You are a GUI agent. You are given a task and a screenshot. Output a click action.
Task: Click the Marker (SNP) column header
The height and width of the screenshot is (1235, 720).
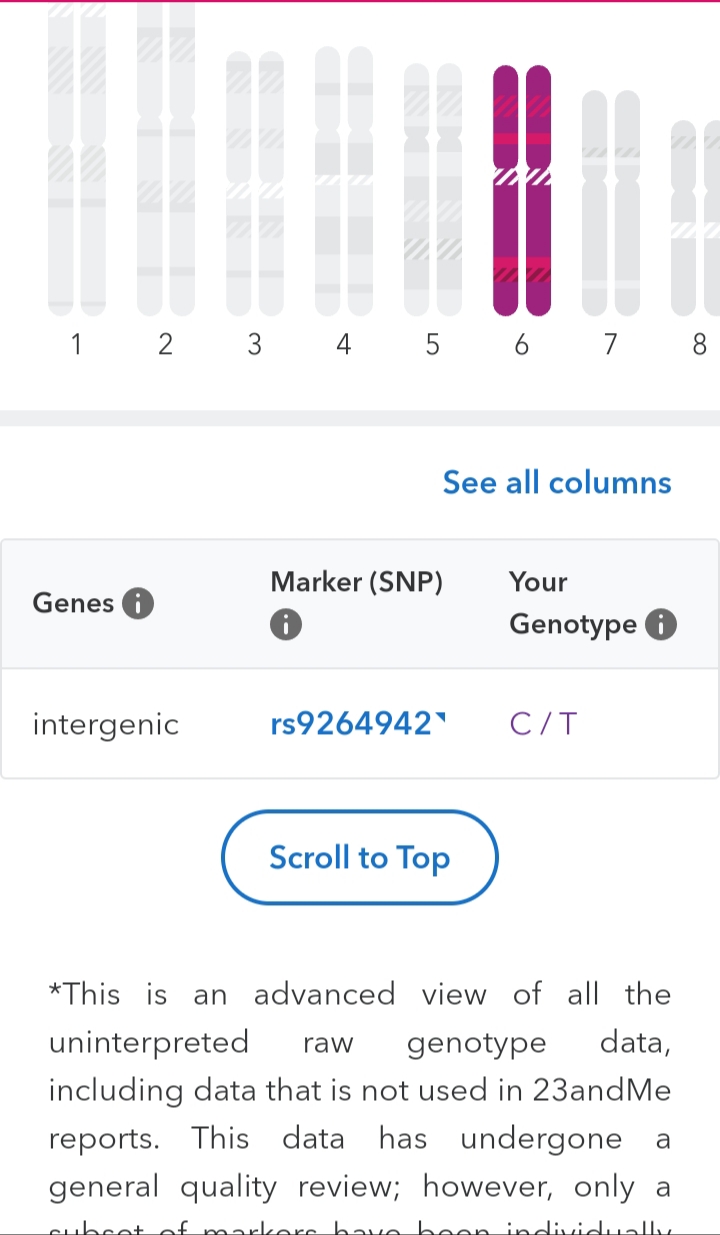tap(357, 582)
